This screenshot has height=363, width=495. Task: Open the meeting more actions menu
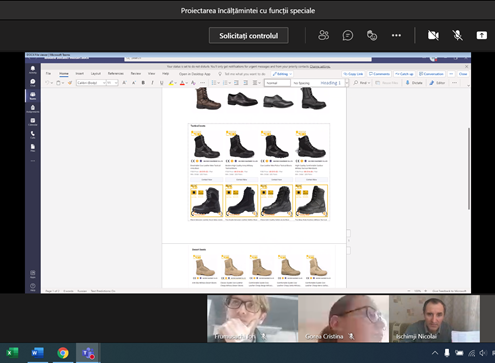point(396,35)
